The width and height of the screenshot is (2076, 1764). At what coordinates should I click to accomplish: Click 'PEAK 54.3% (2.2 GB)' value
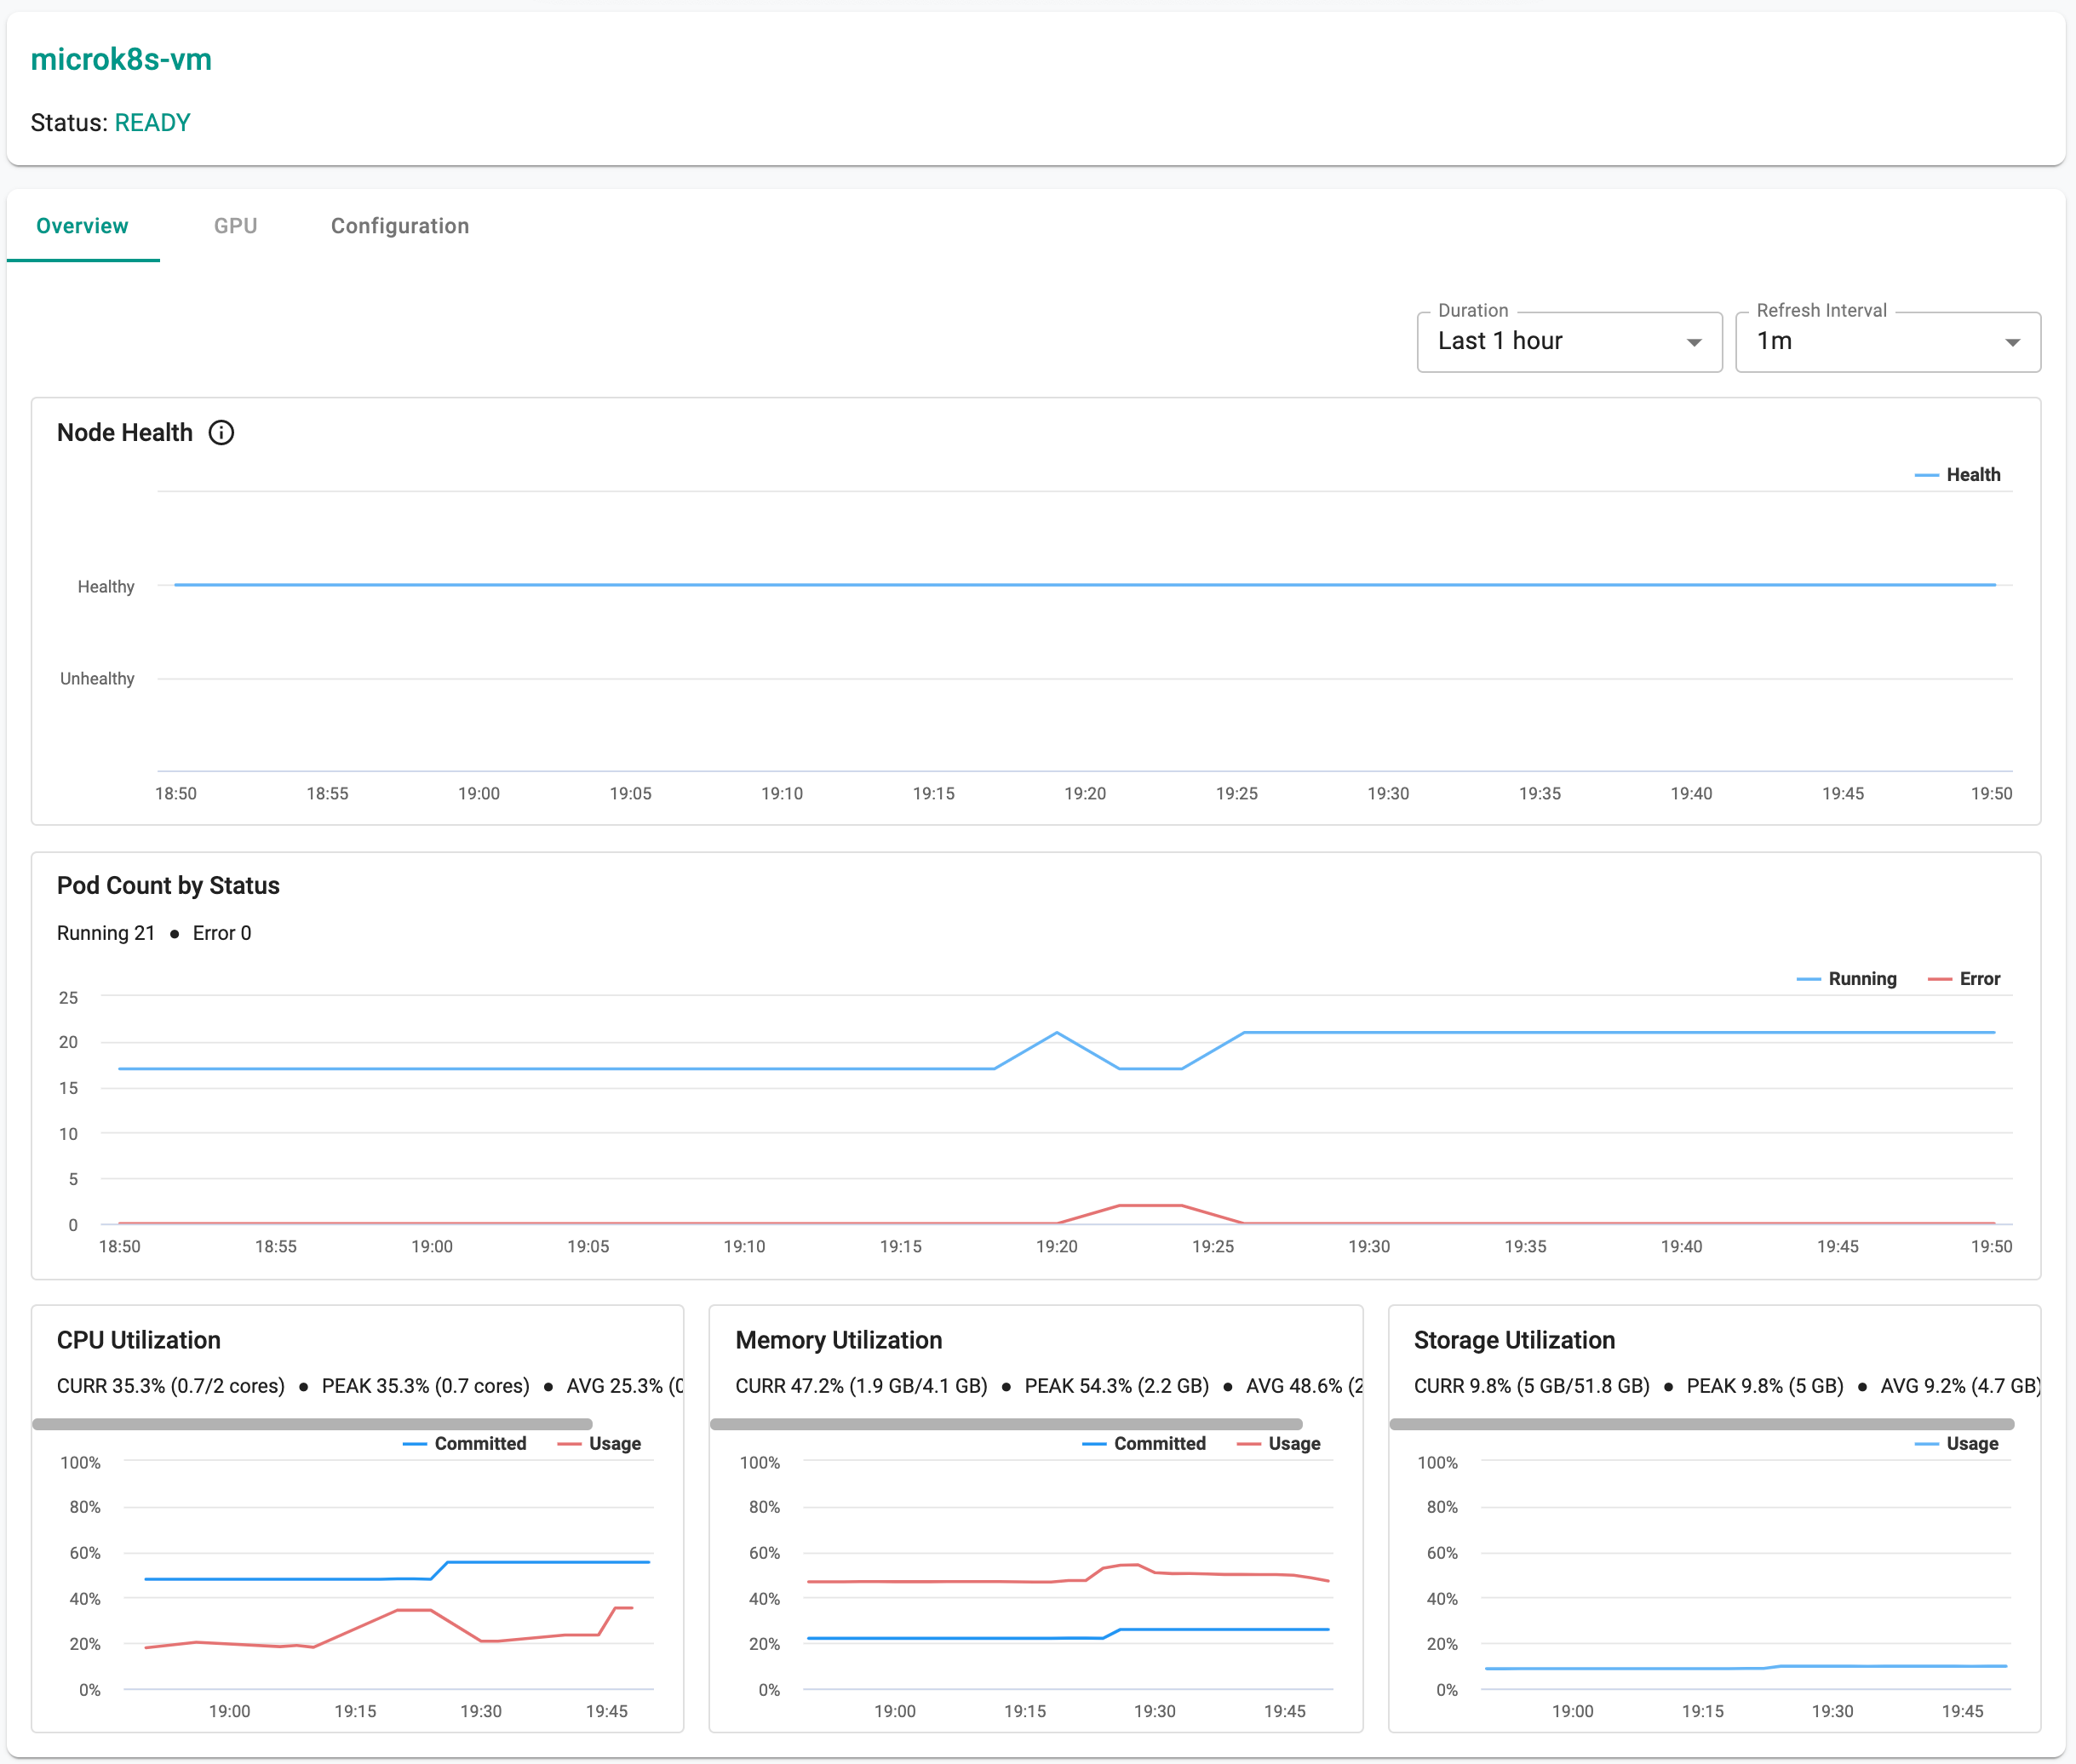point(1117,1386)
